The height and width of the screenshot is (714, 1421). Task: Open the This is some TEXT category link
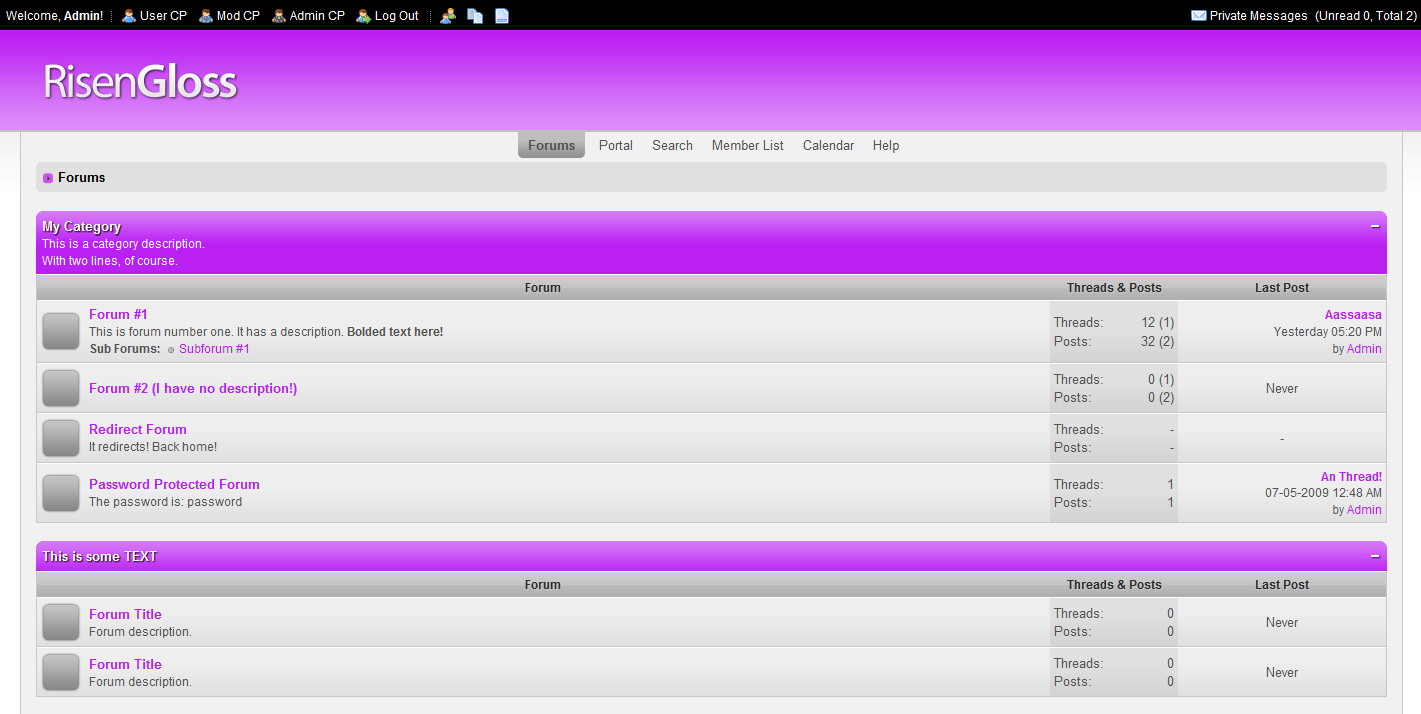100,557
